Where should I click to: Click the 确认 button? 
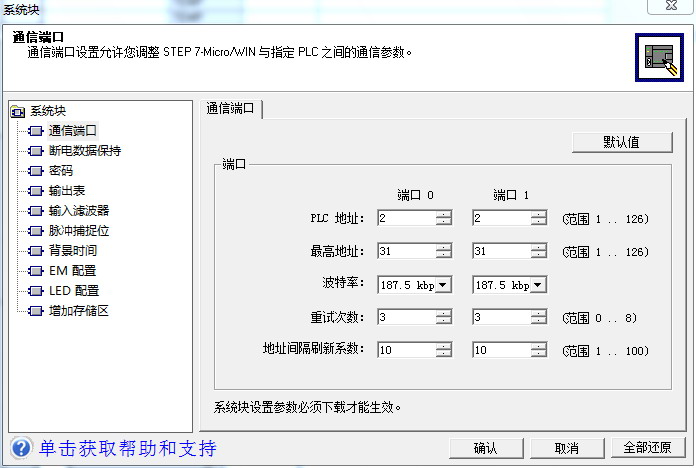pyautogui.click(x=485, y=448)
